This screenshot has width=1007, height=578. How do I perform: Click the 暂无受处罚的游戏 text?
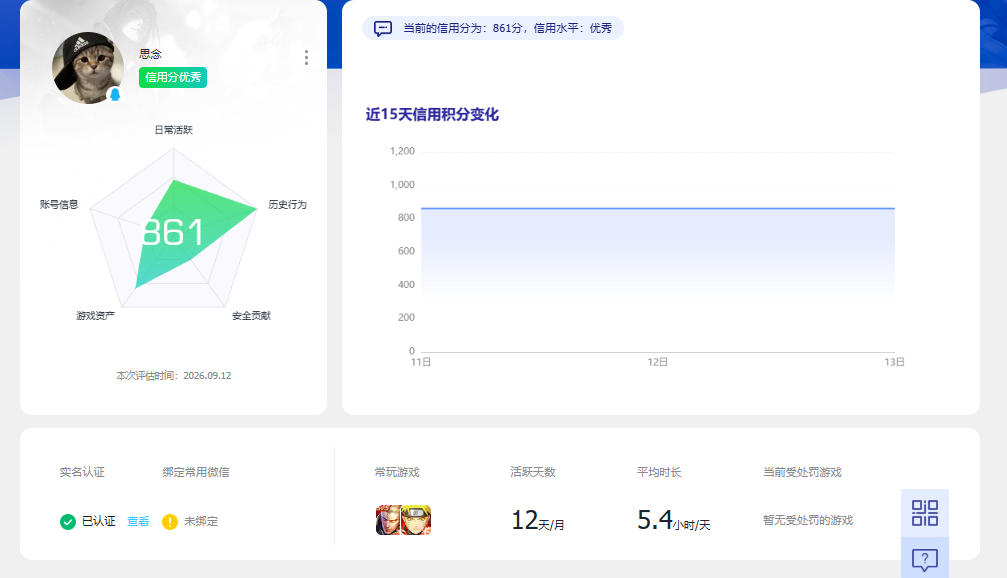coord(808,520)
